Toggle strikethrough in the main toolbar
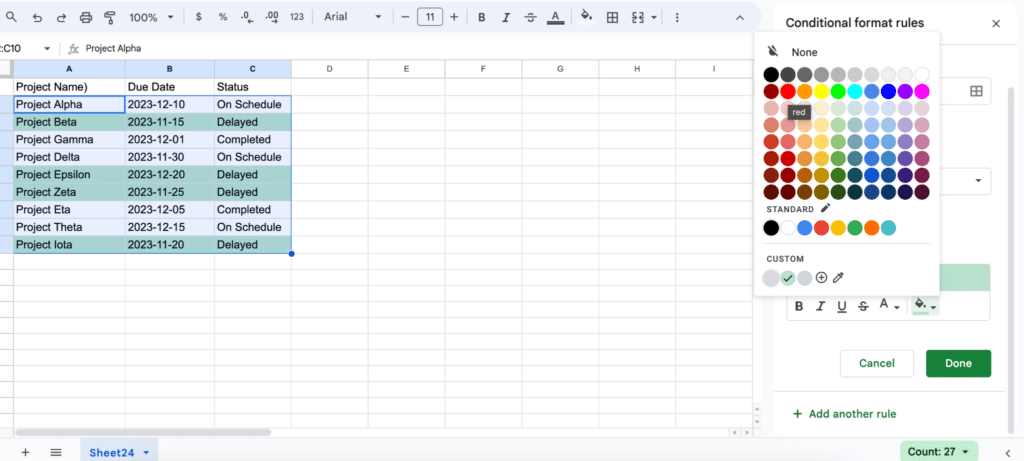The width and height of the screenshot is (1024, 461). 530,18
